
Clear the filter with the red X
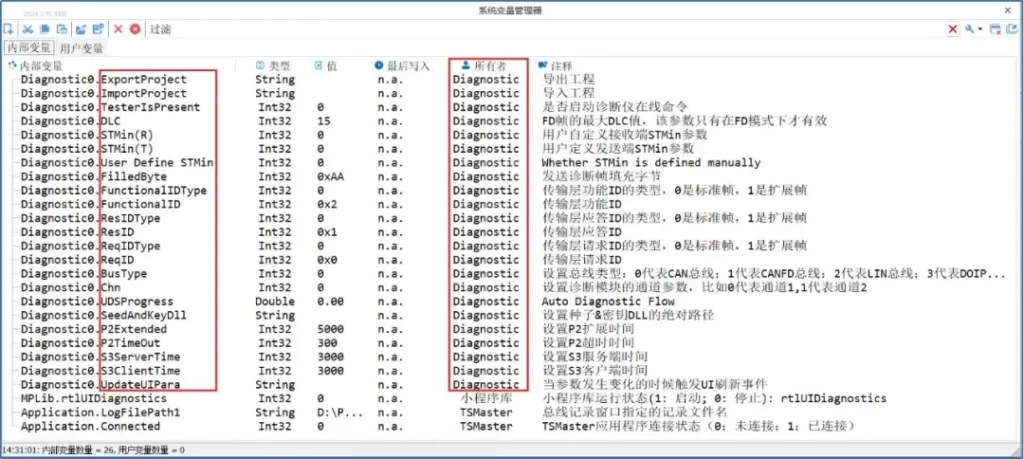953,29
